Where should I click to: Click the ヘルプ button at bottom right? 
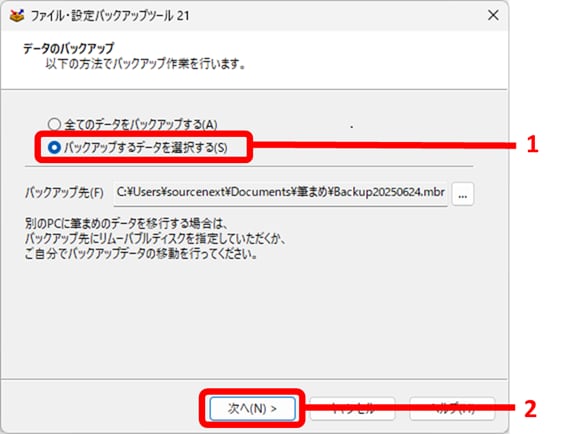point(452,408)
